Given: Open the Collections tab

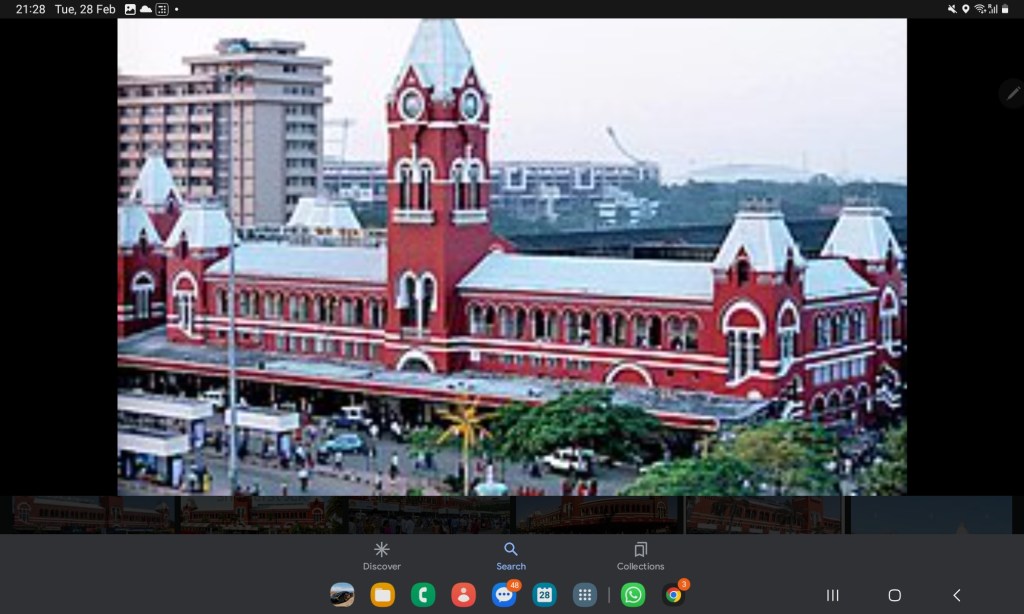Looking at the screenshot, I should pyautogui.click(x=640, y=556).
